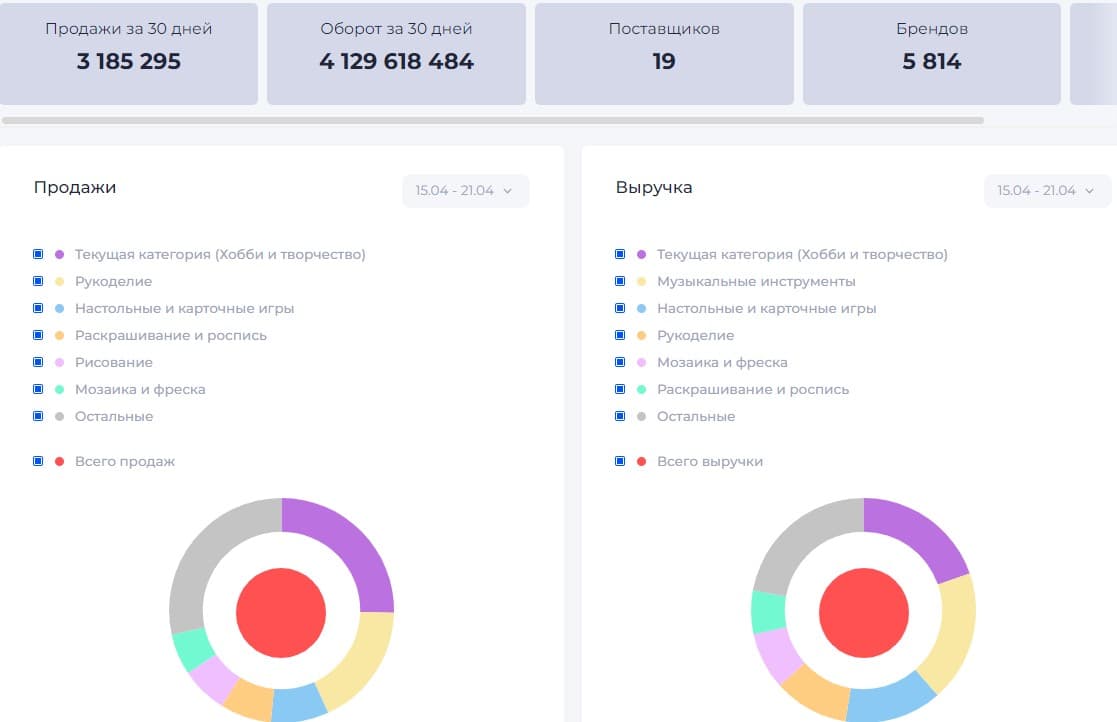
Task: Toggle the Музыкальные инструменты checkbox in Выручка
Action: tap(620, 281)
